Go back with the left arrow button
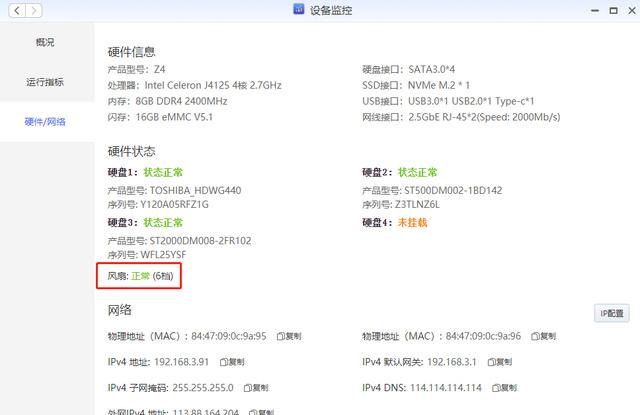 pyautogui.click(x=17, y=11)
